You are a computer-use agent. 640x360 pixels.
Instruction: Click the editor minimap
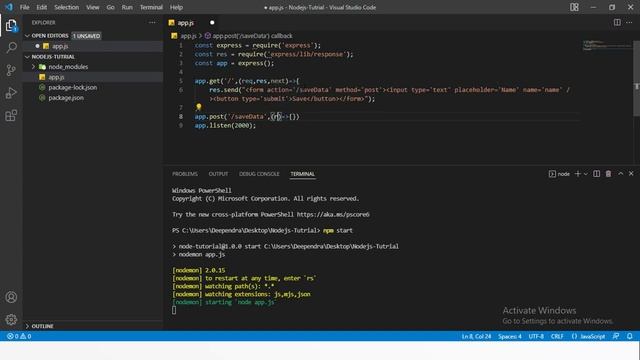[x=607, y=45]
